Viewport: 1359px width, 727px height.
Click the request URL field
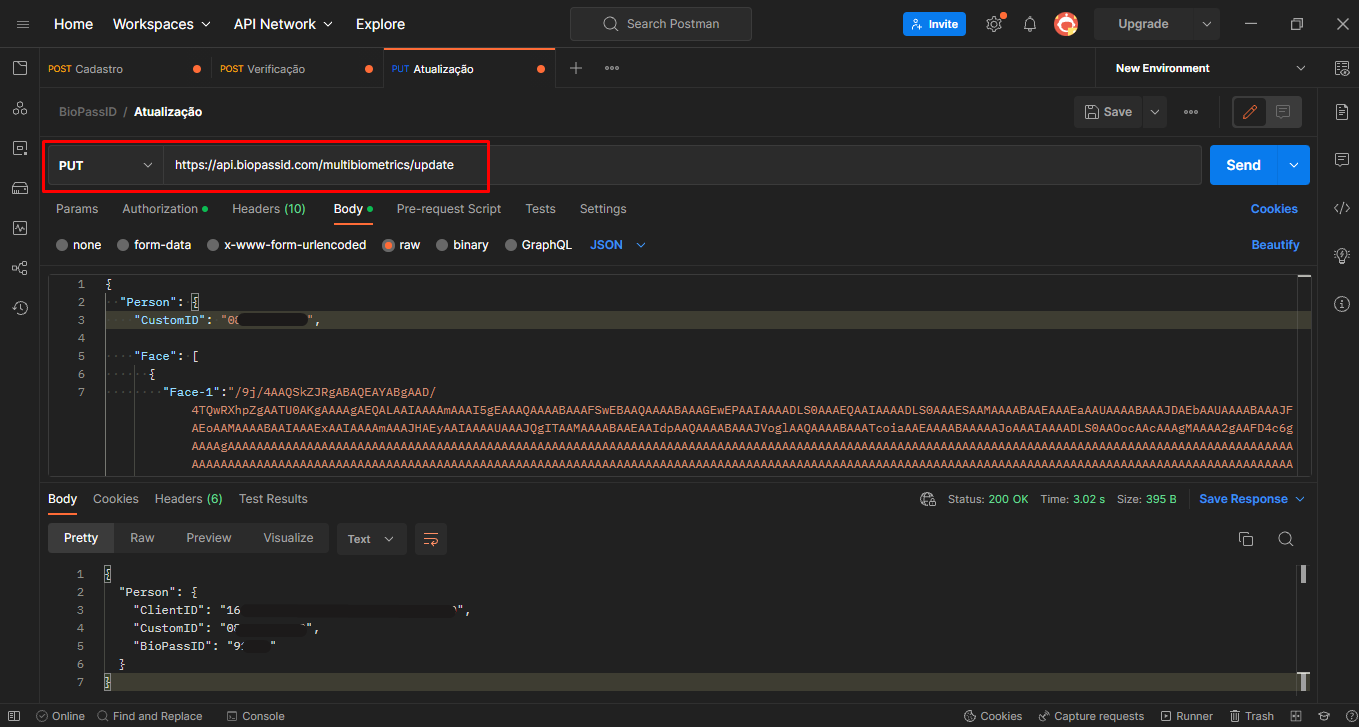[682, 165]
